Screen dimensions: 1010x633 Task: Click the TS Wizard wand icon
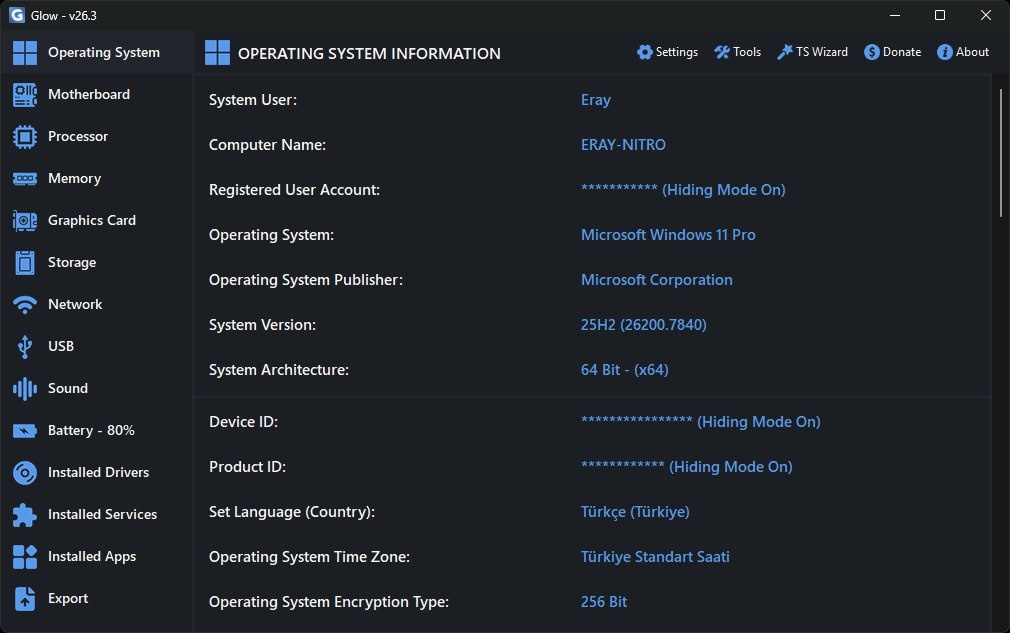785,52
